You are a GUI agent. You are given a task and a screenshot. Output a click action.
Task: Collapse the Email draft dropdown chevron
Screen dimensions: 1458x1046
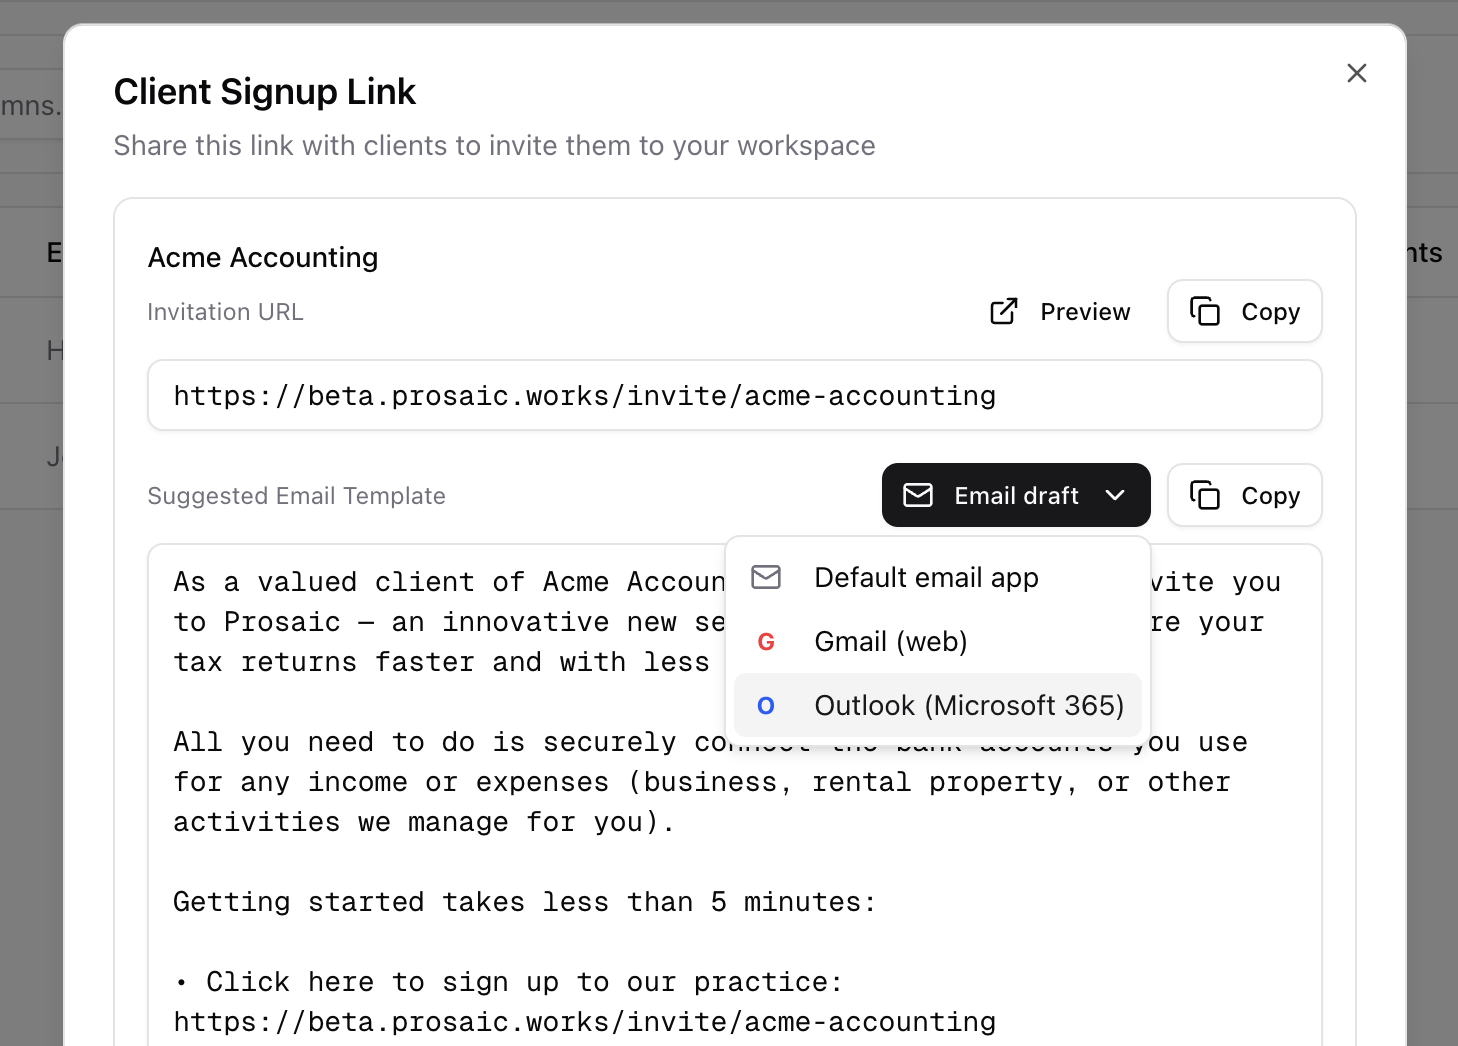[x=1115, y=495]
